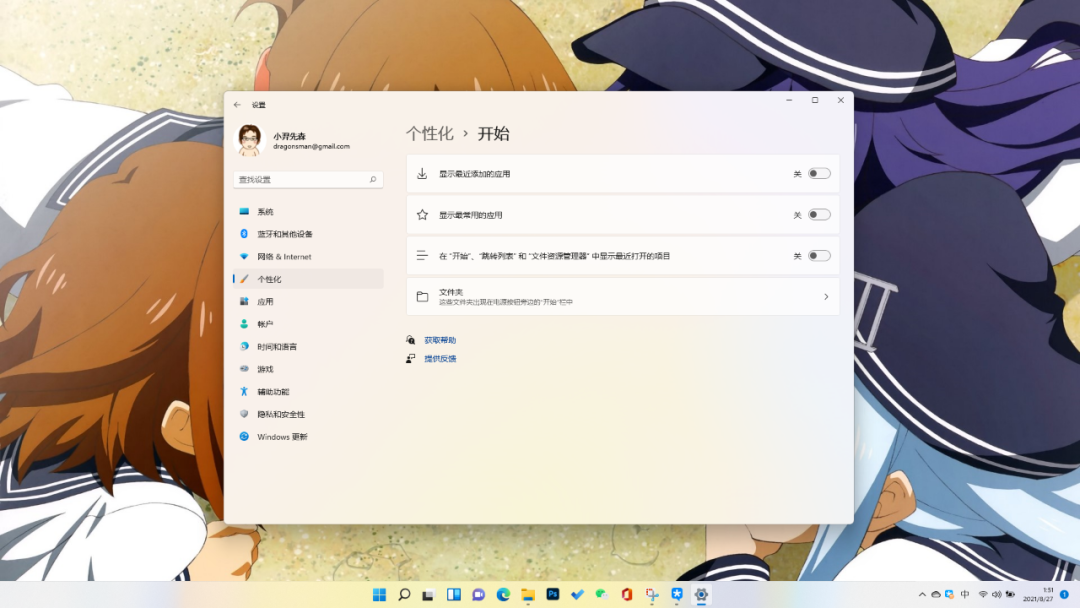Image resolution: width=1080 pixels, height=608 pixels.
Task: Click the 小羿先森 account name
Action: [289, 136]
